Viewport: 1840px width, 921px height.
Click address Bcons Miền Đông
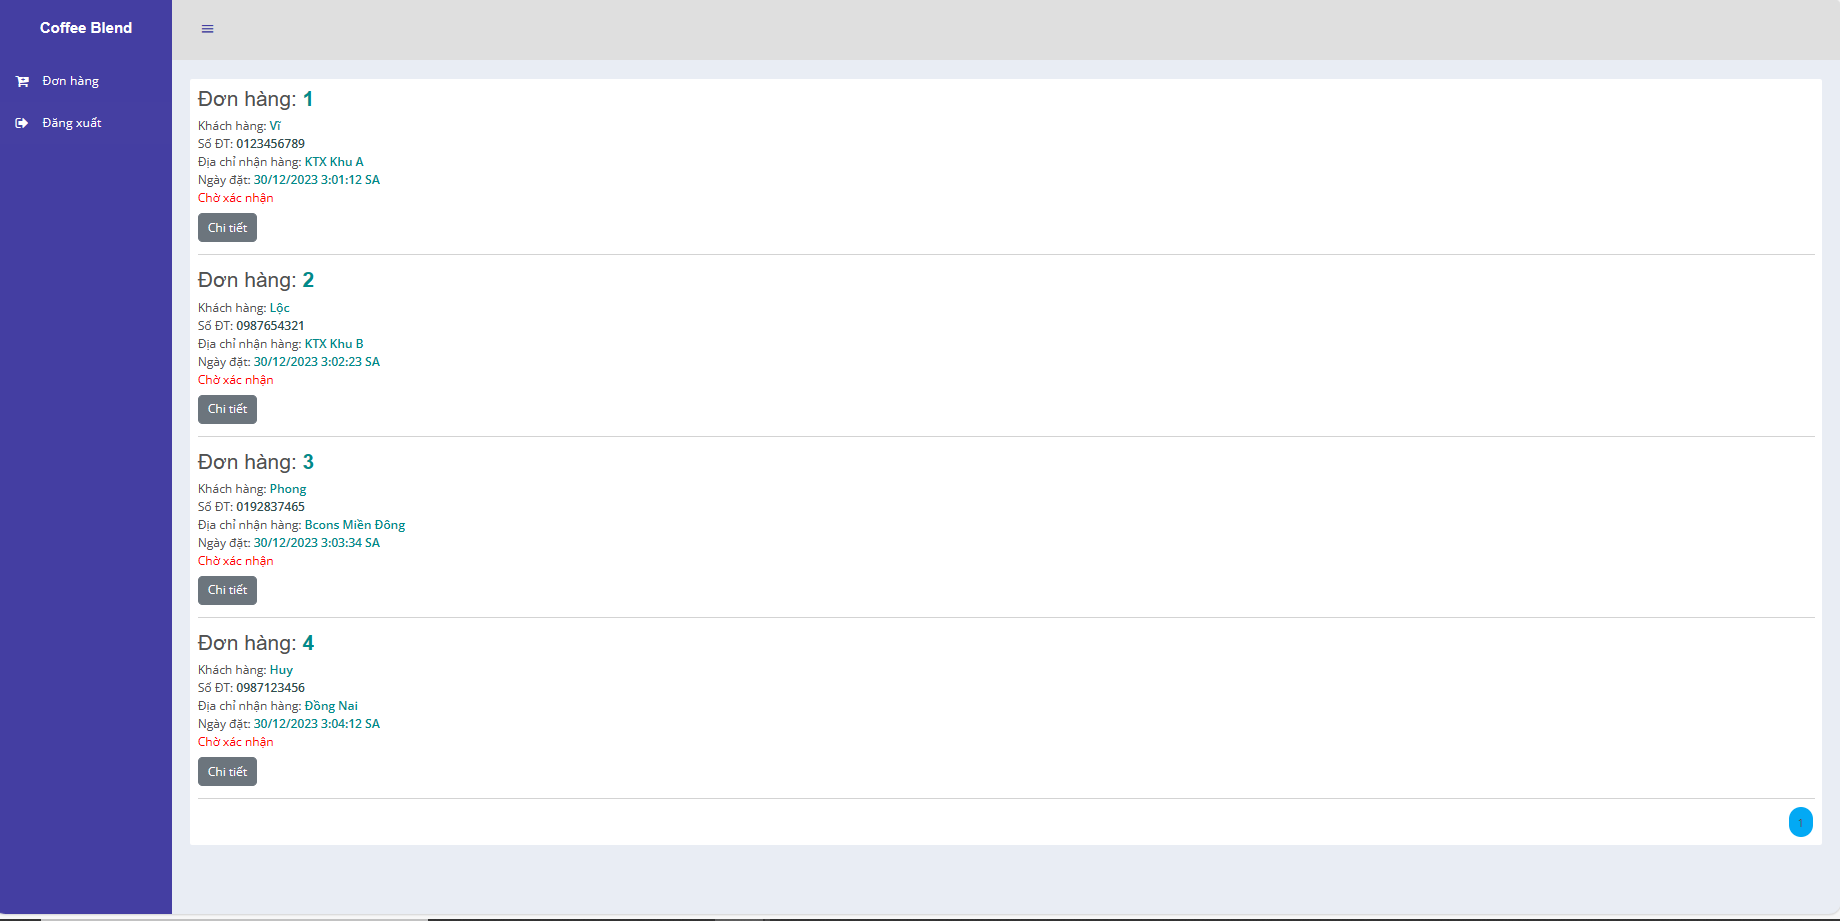(355, 525)
